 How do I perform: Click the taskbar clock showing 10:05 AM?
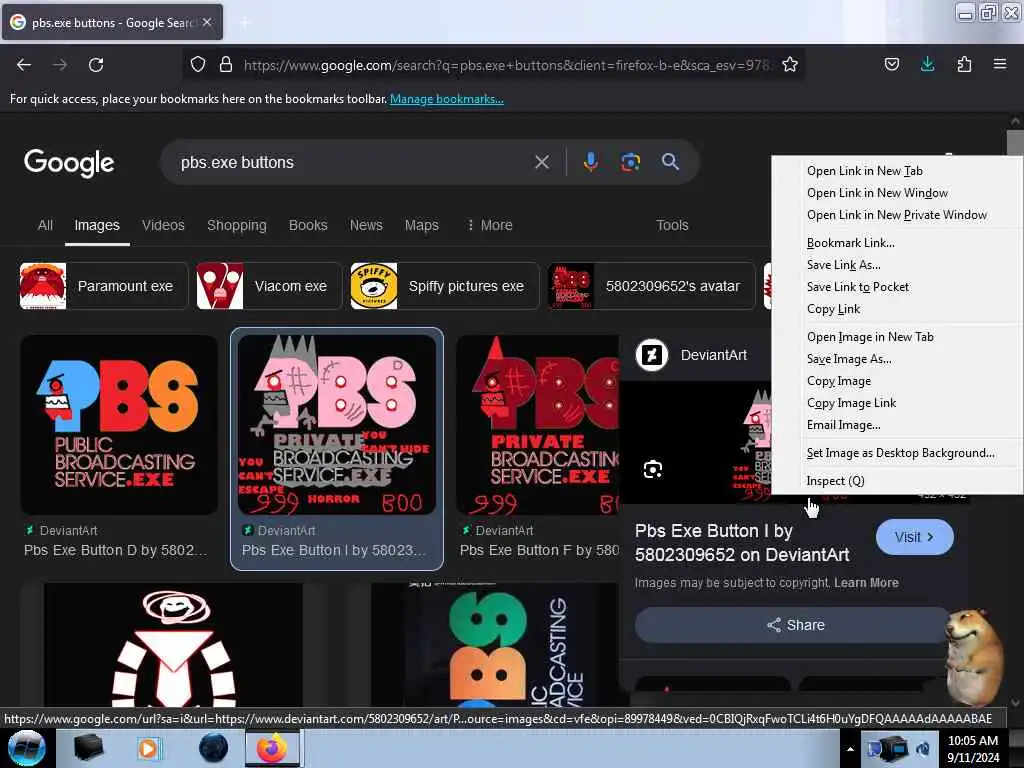tap(973, 749)
